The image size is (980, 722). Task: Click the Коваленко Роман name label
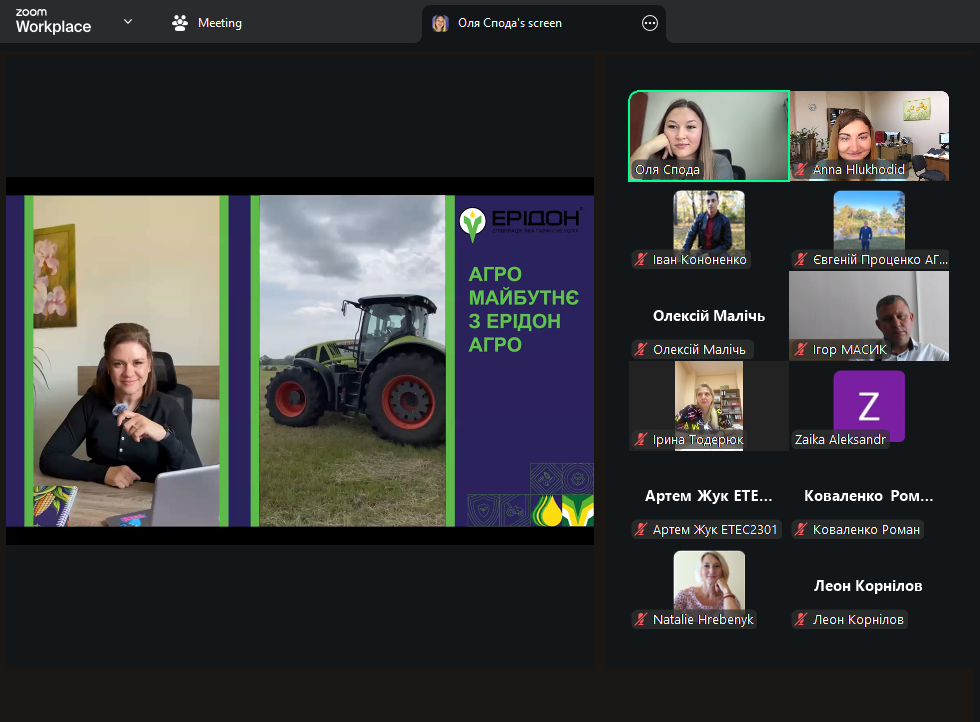pos(866,530)
